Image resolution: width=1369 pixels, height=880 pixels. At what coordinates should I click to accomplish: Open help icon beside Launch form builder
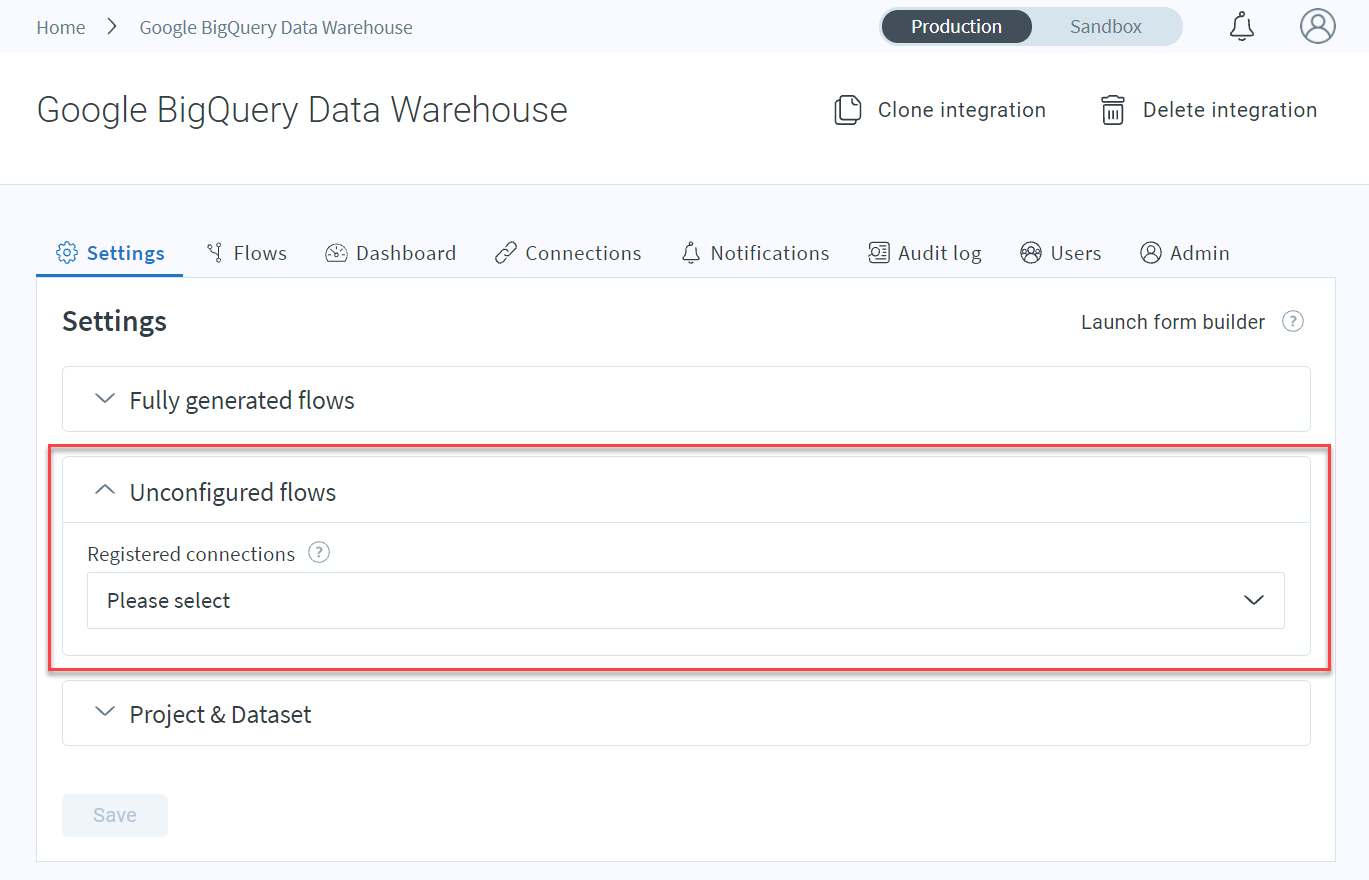pos(1293,321)
